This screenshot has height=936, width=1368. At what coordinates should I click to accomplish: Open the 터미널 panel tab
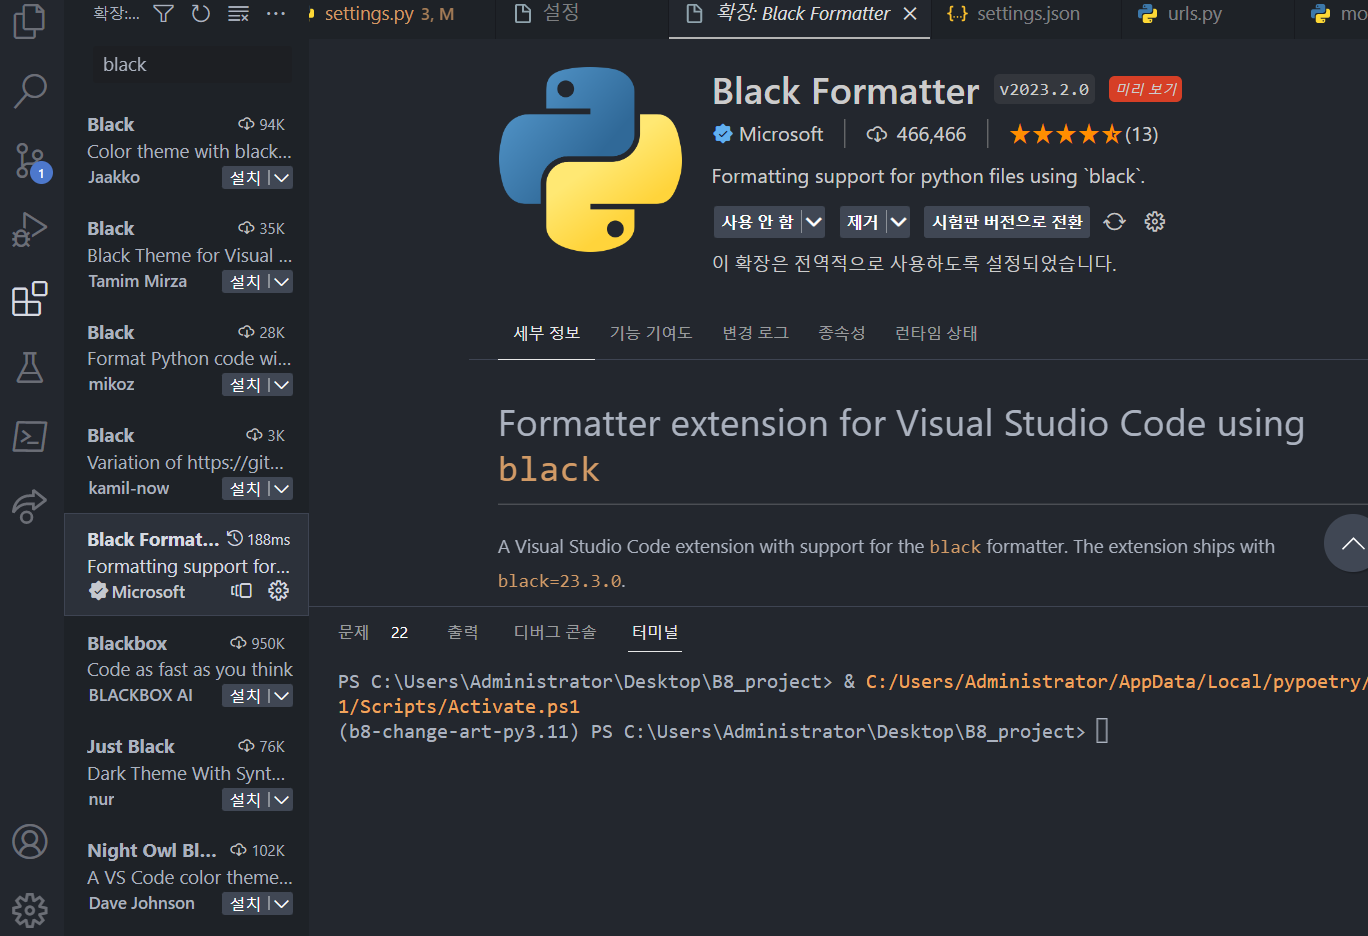[x=655, y=632]
